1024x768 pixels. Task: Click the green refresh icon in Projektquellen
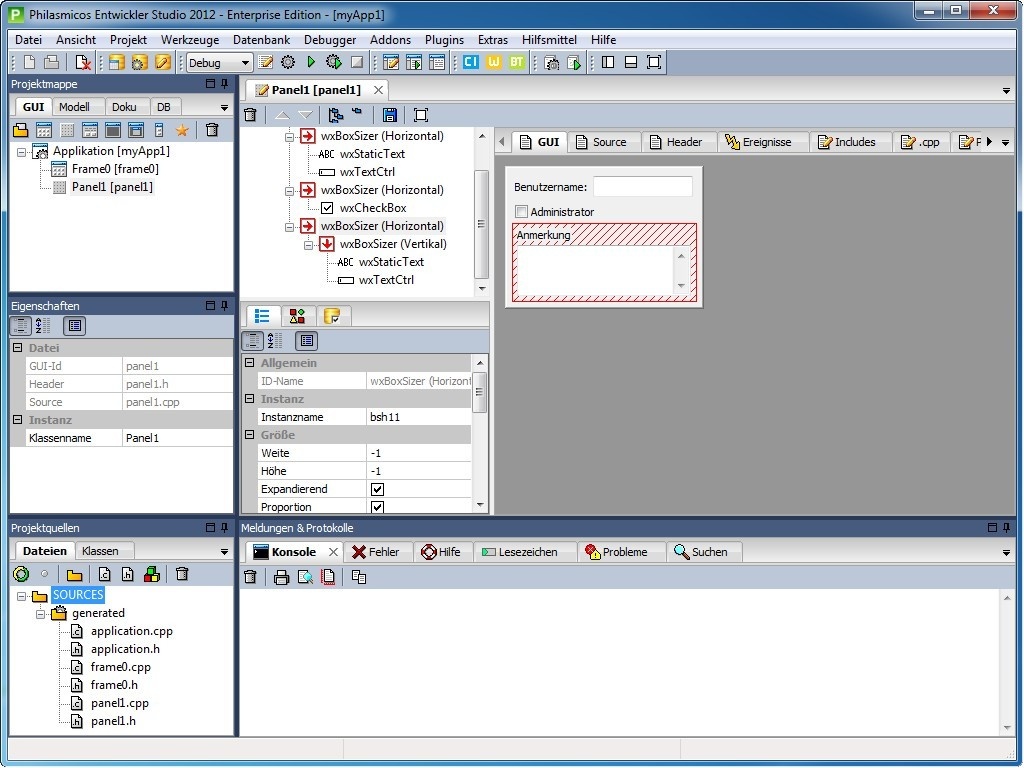21,574
